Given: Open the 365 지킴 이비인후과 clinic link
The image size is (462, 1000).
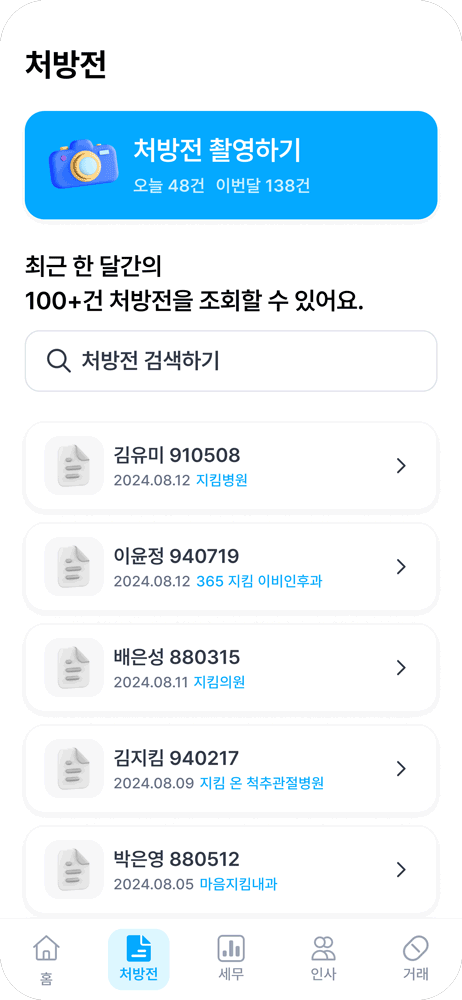Looking at the screenshot, I should (x=259, y=582).
